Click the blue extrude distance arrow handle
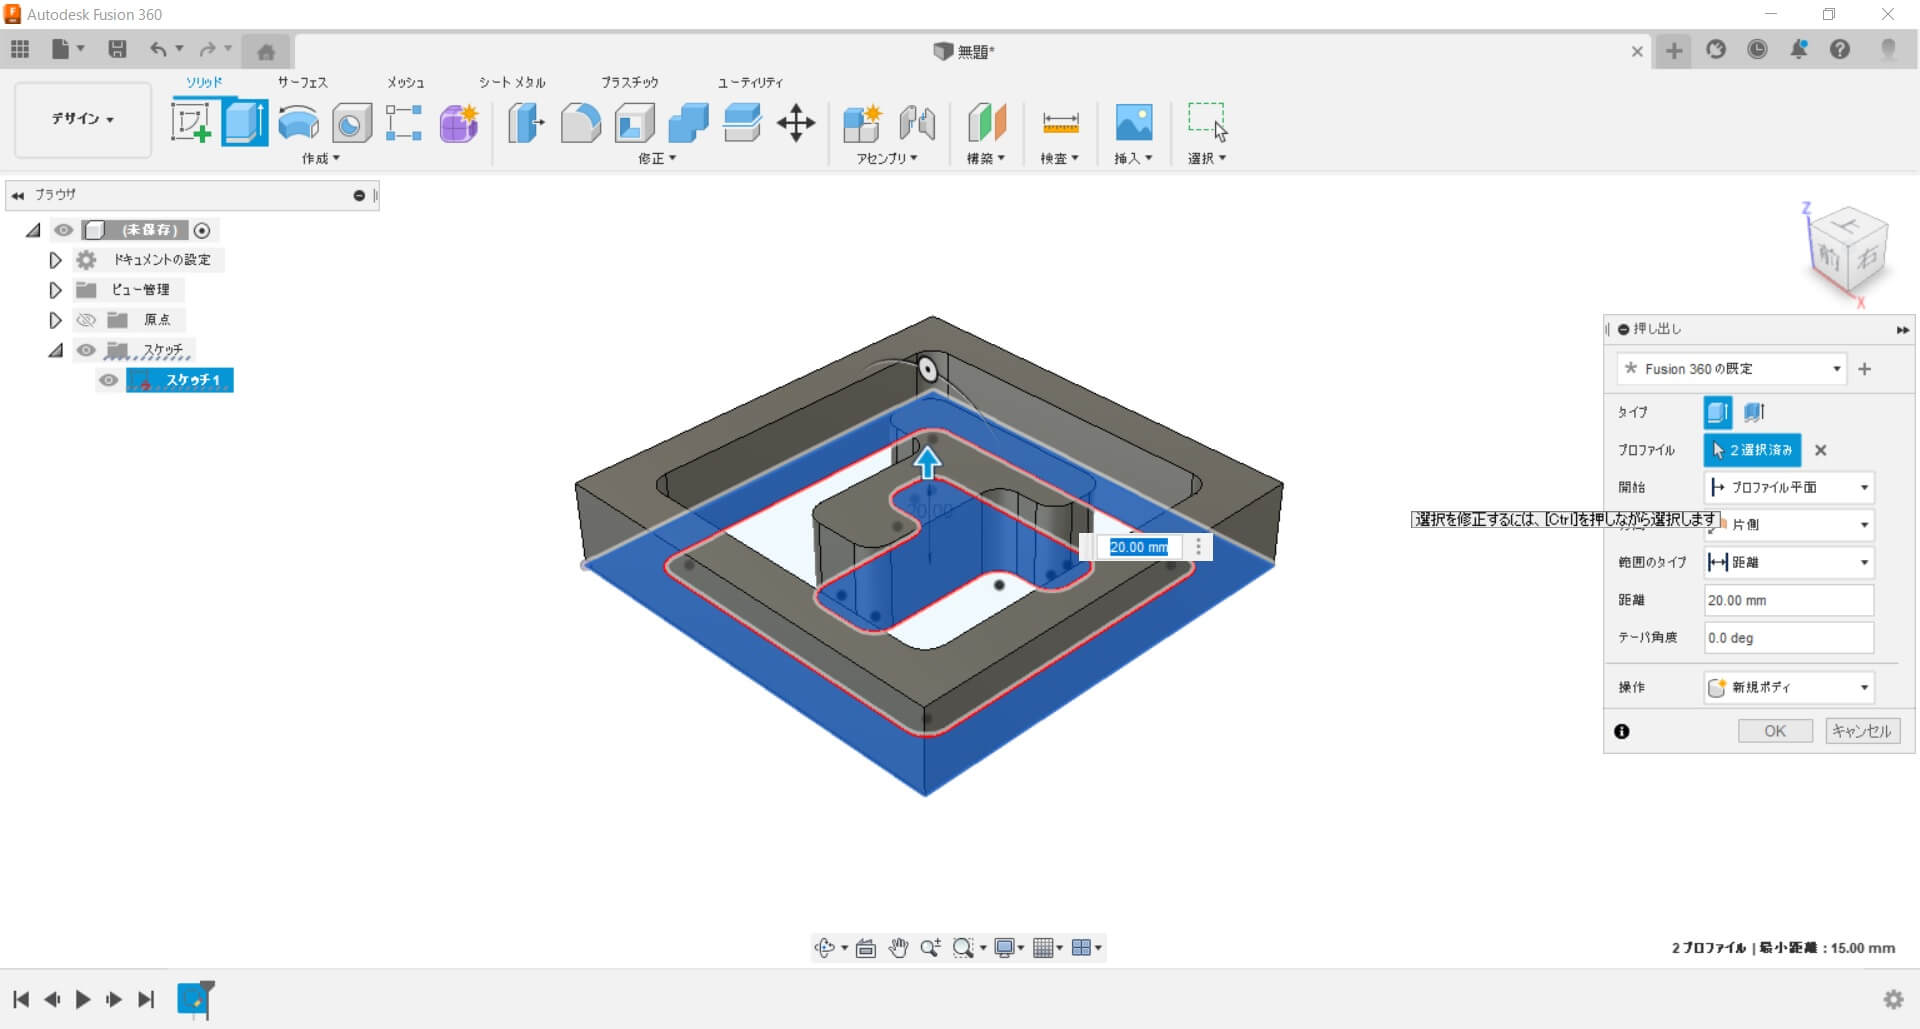The image size is (1920, 1029). pos(928,462)
